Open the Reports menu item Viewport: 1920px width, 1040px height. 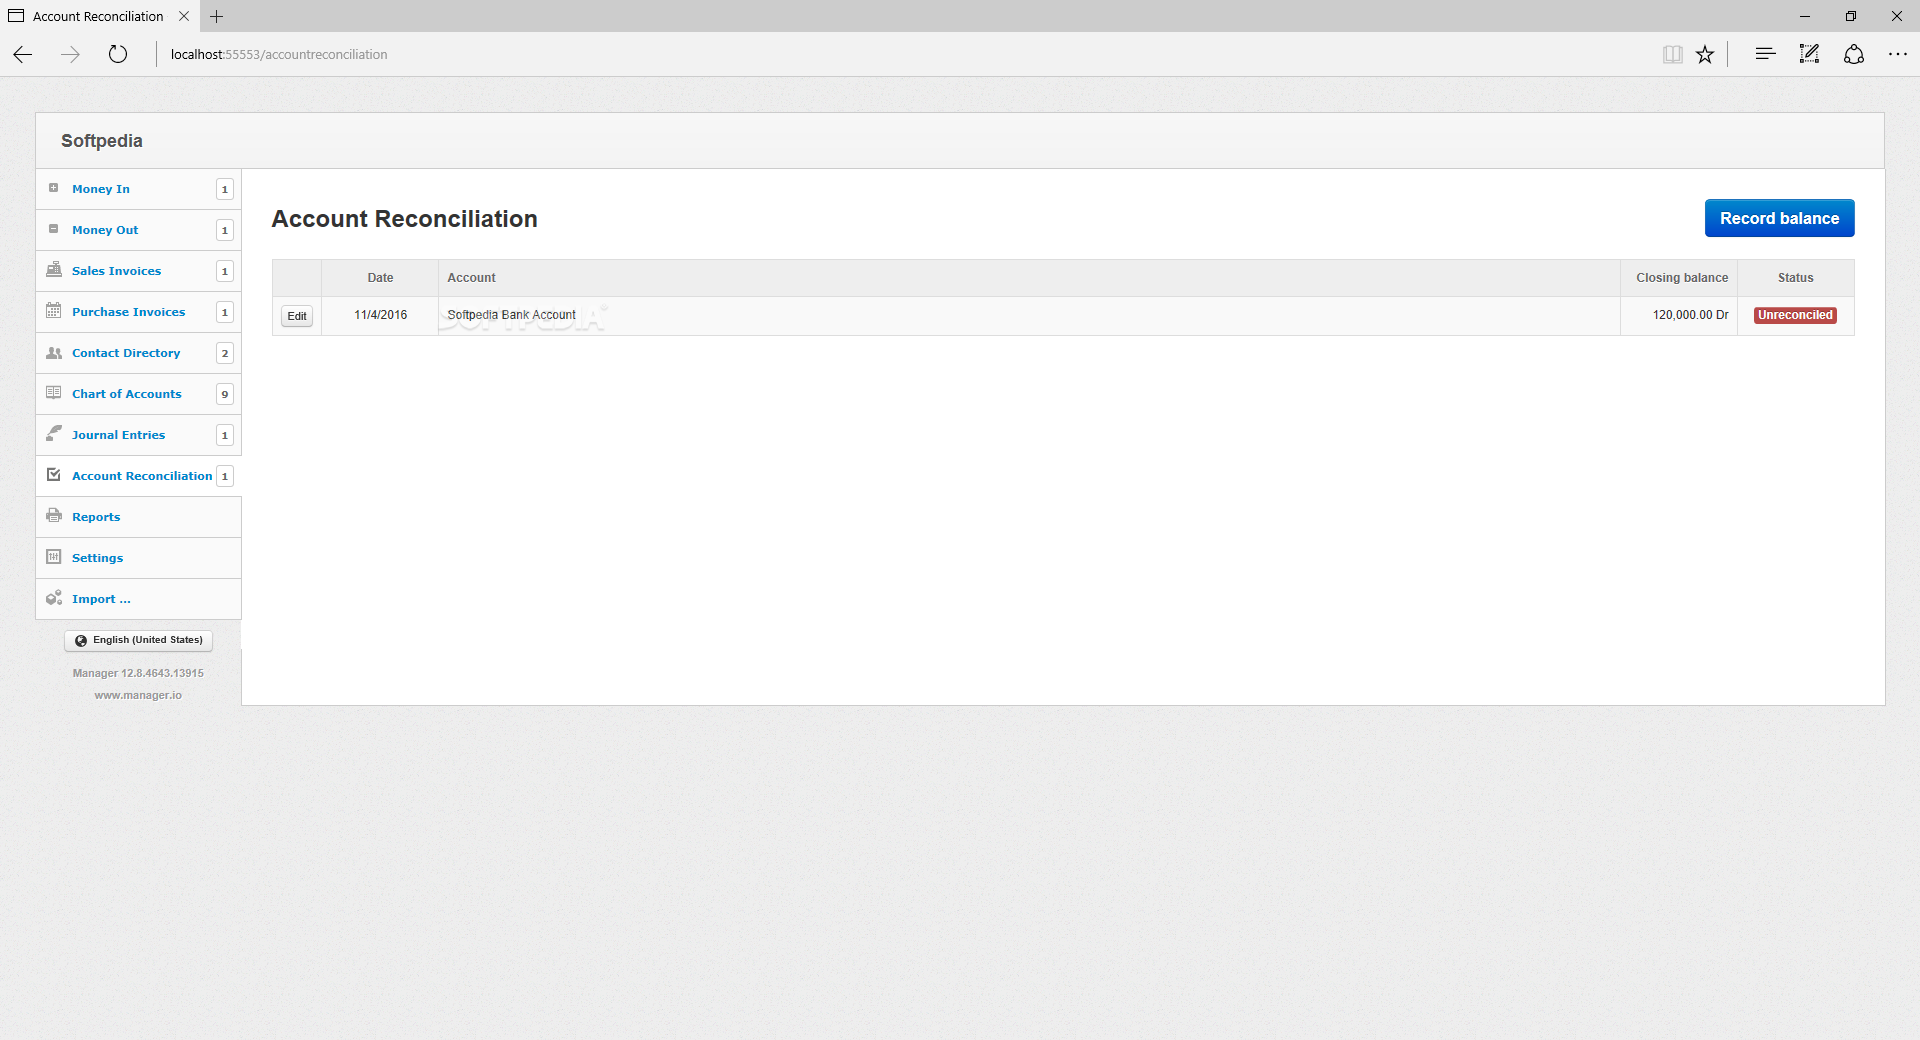(138, 517)
